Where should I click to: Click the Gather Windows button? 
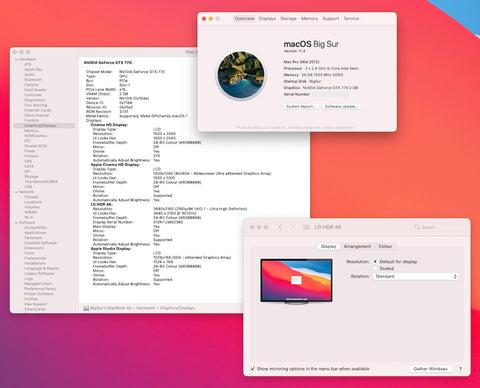pos(430,369)
